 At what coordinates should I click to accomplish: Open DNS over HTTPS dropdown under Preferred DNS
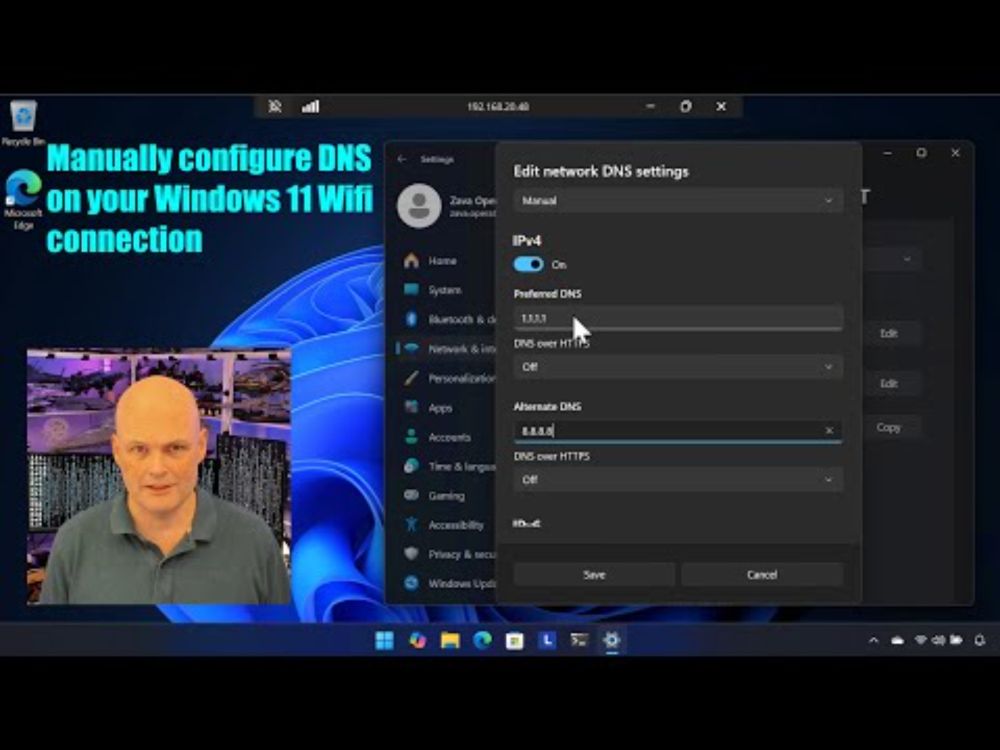(x=678, y=367)
